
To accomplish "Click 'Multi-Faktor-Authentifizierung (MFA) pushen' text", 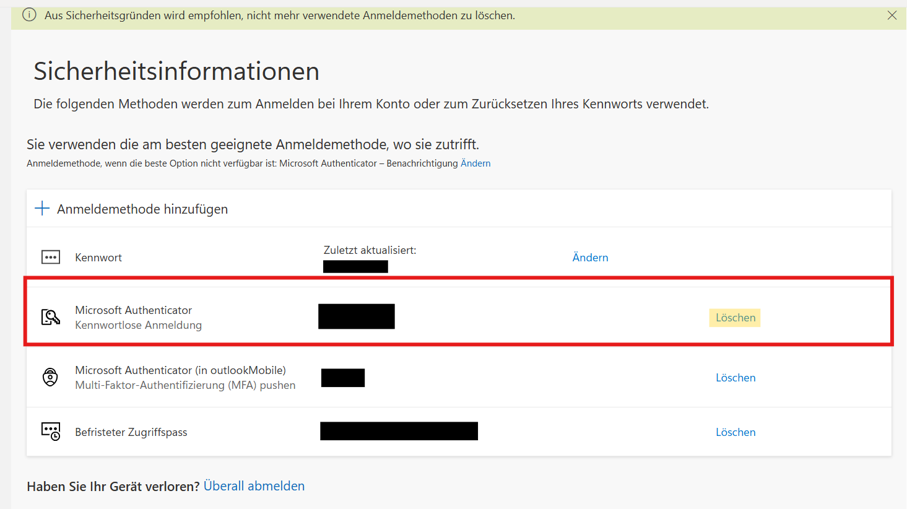I will click(x=185, y=385).
